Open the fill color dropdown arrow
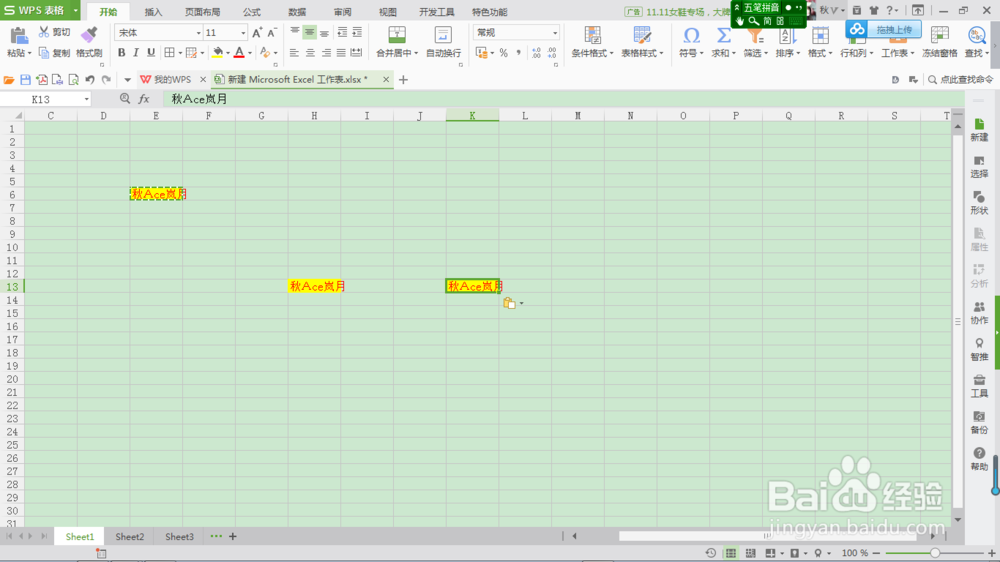 coord(228,53)
